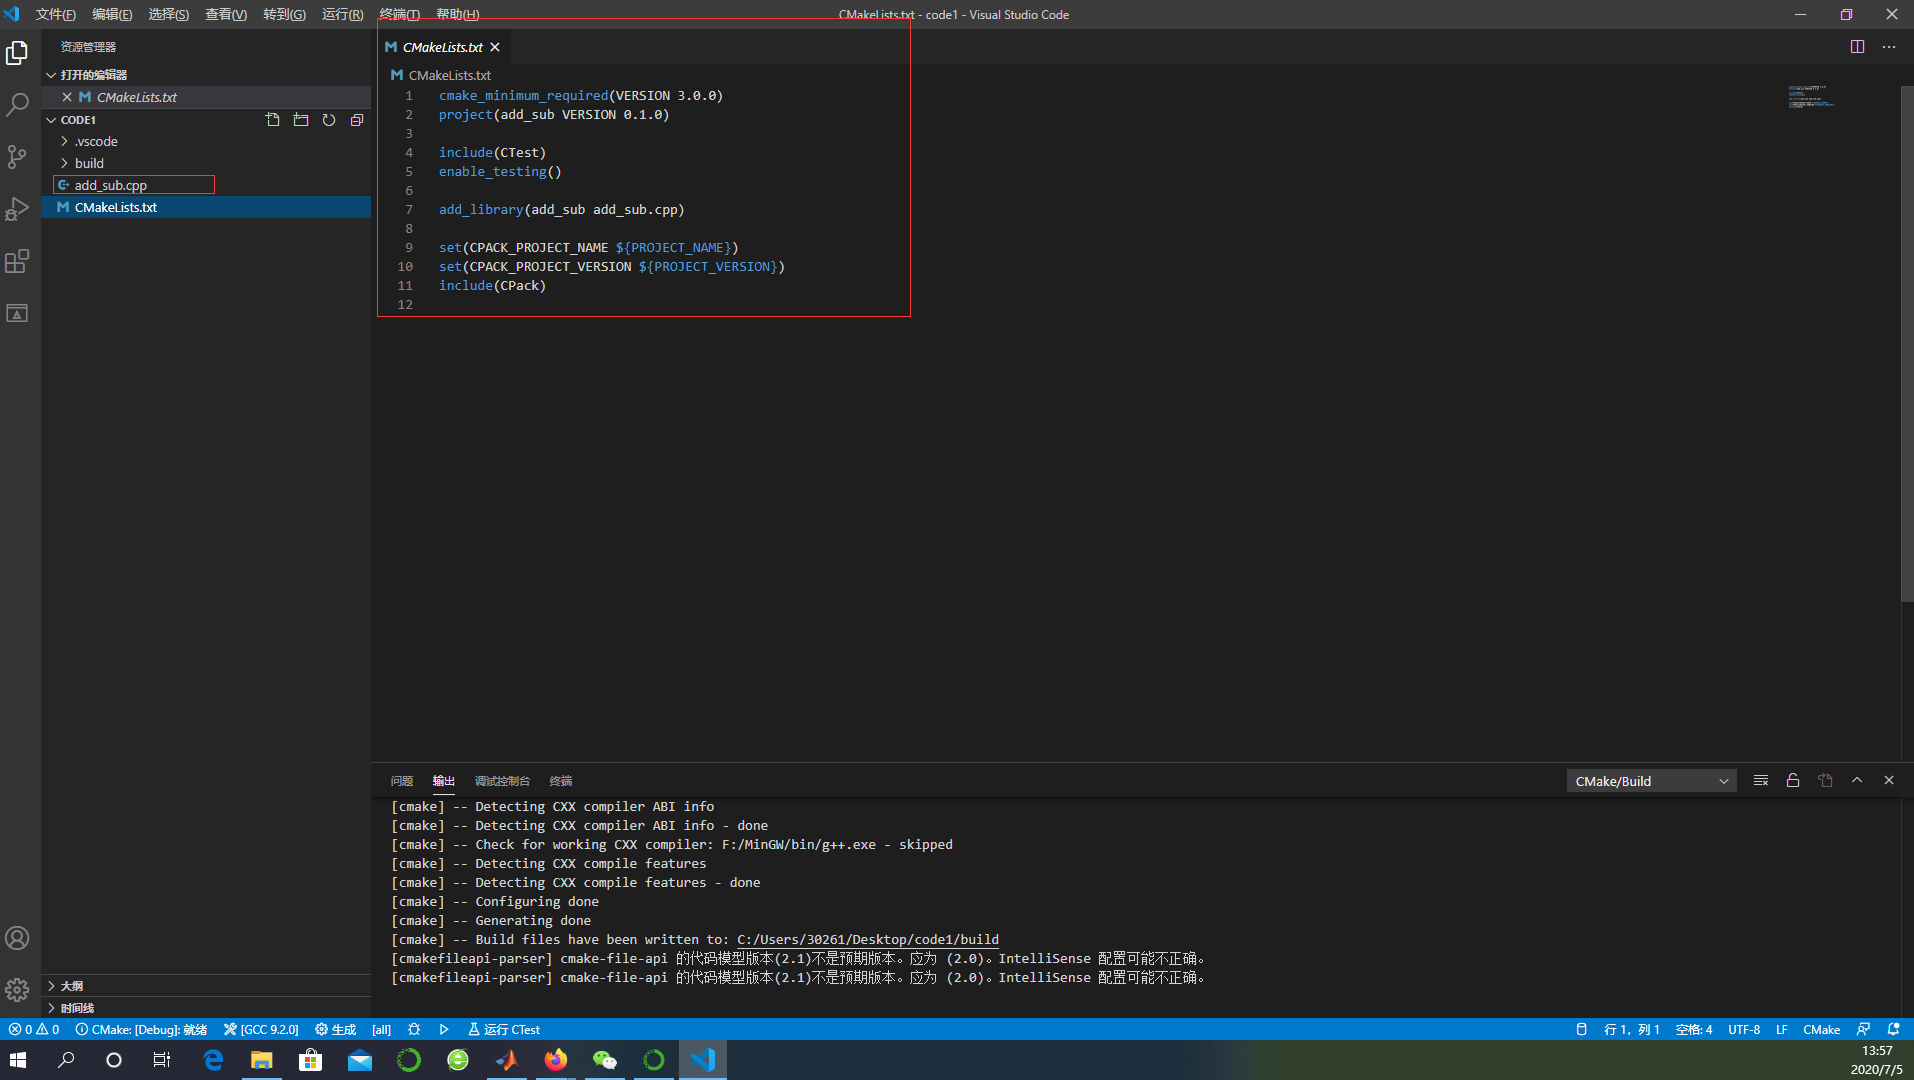Change end of line sequence LF

[x=1781, y=1029]
